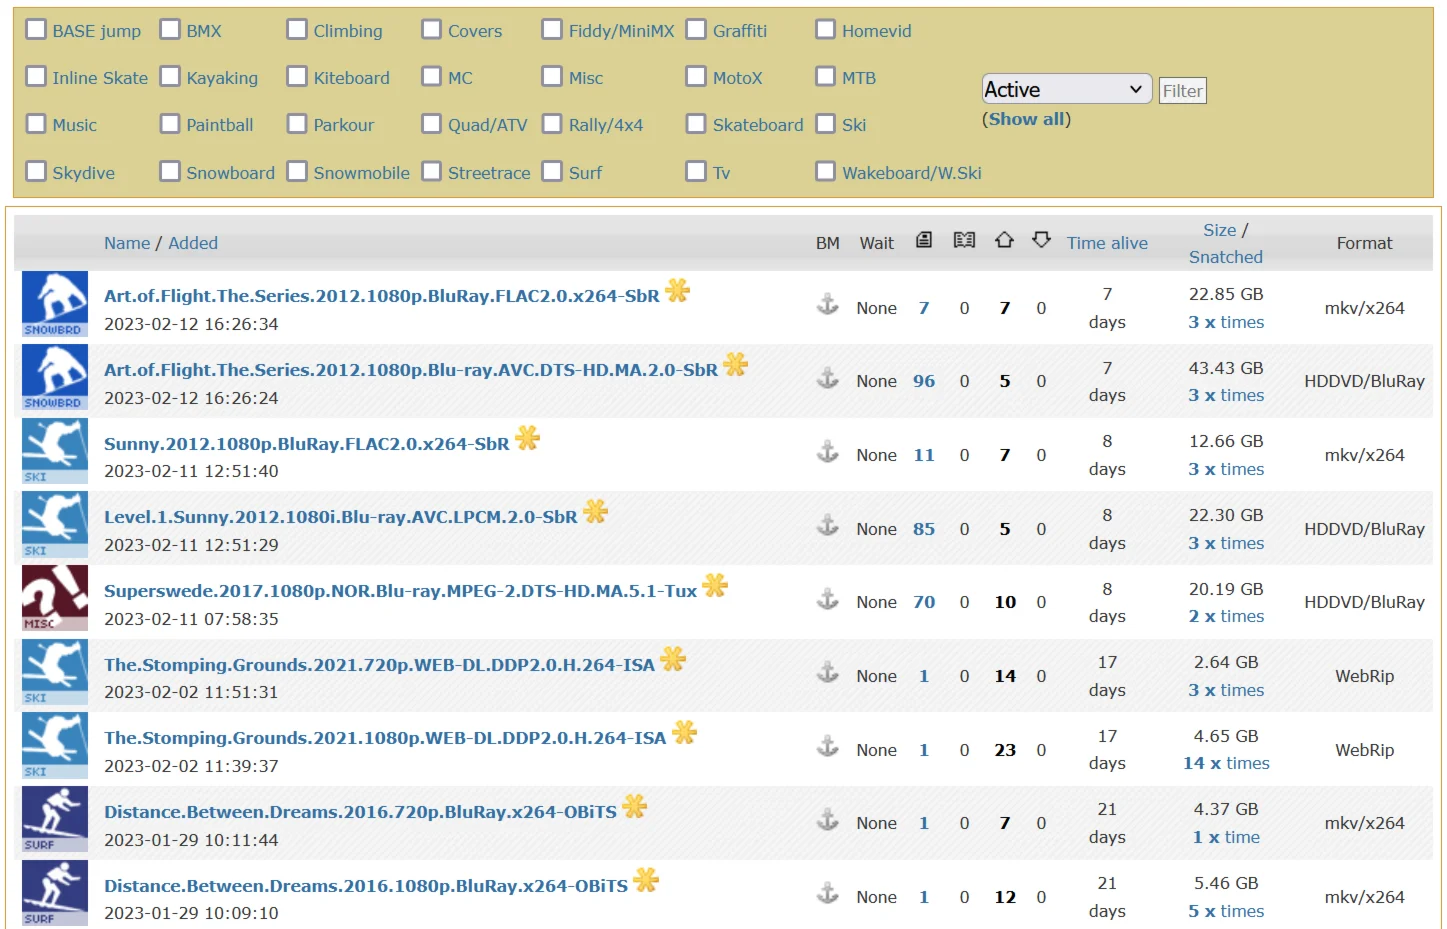
Task: Click the yellow star beside Superswede.2017 title
Action: click(715, 585)
